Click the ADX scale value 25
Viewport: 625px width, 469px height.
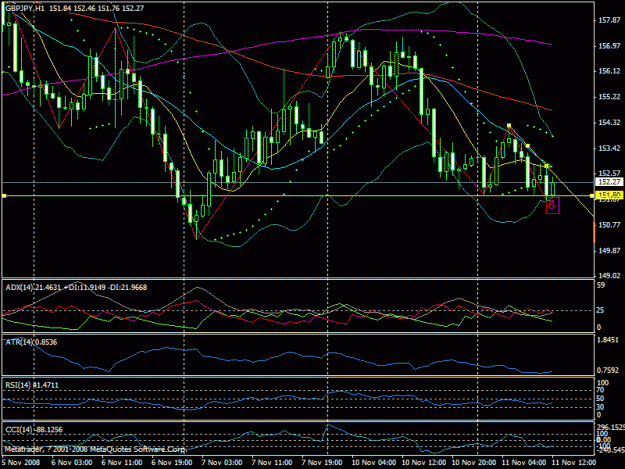pyautogui.click(x=601, y=310)
